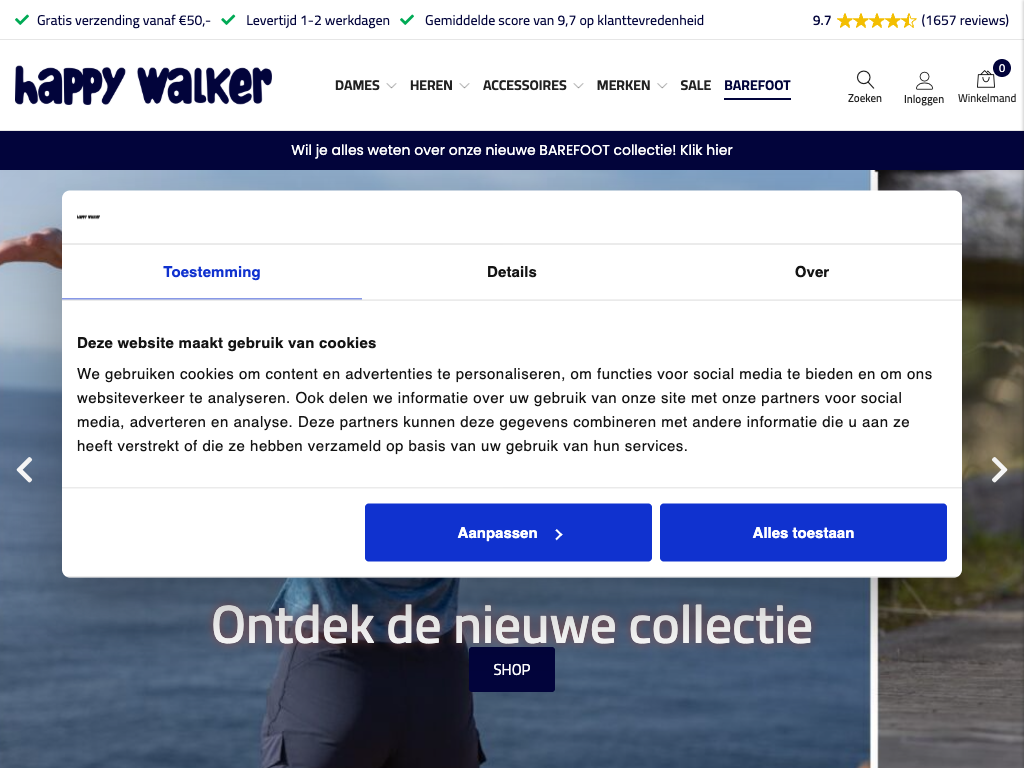This screenshot has width=1024, height=768.
Task: Advance carousel with right arrow
Action: pos(999,470)
